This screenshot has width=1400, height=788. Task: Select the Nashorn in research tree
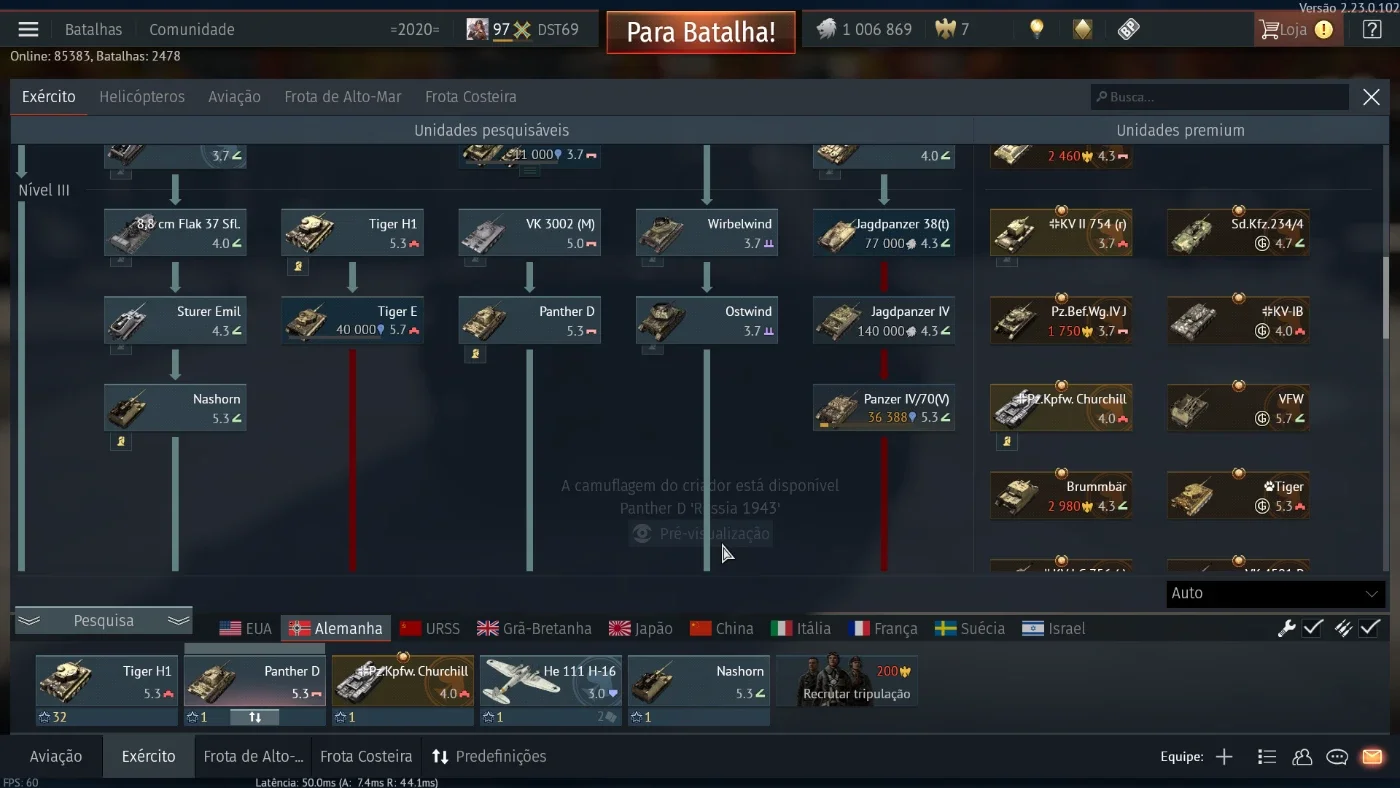pyautogui.click(x=175, y=408)
